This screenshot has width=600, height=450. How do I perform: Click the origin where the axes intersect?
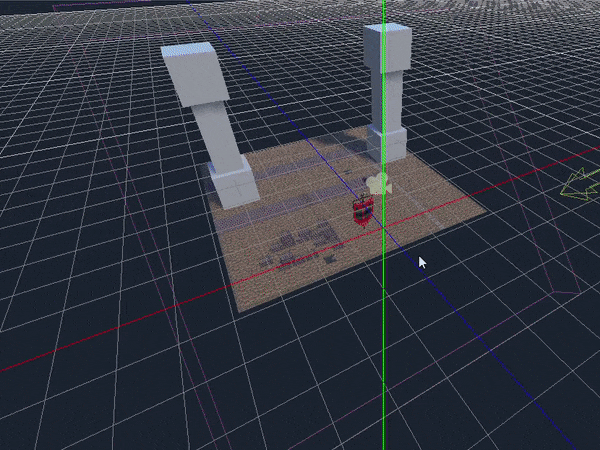pyautogui.click(x=383, y=228)
